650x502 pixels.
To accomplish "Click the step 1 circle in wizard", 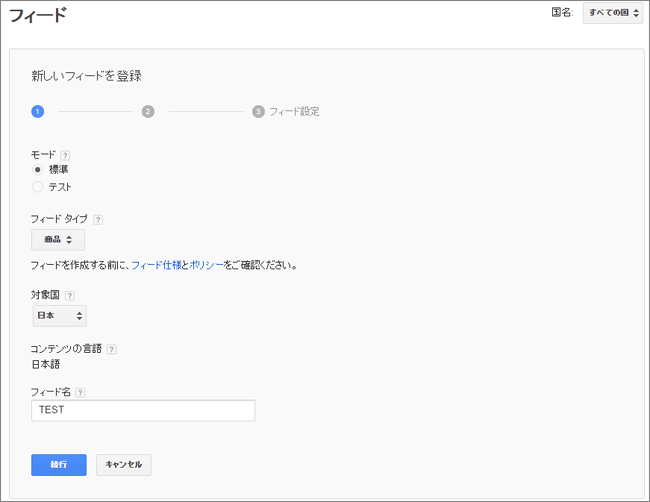I will [x=38, y=112].
